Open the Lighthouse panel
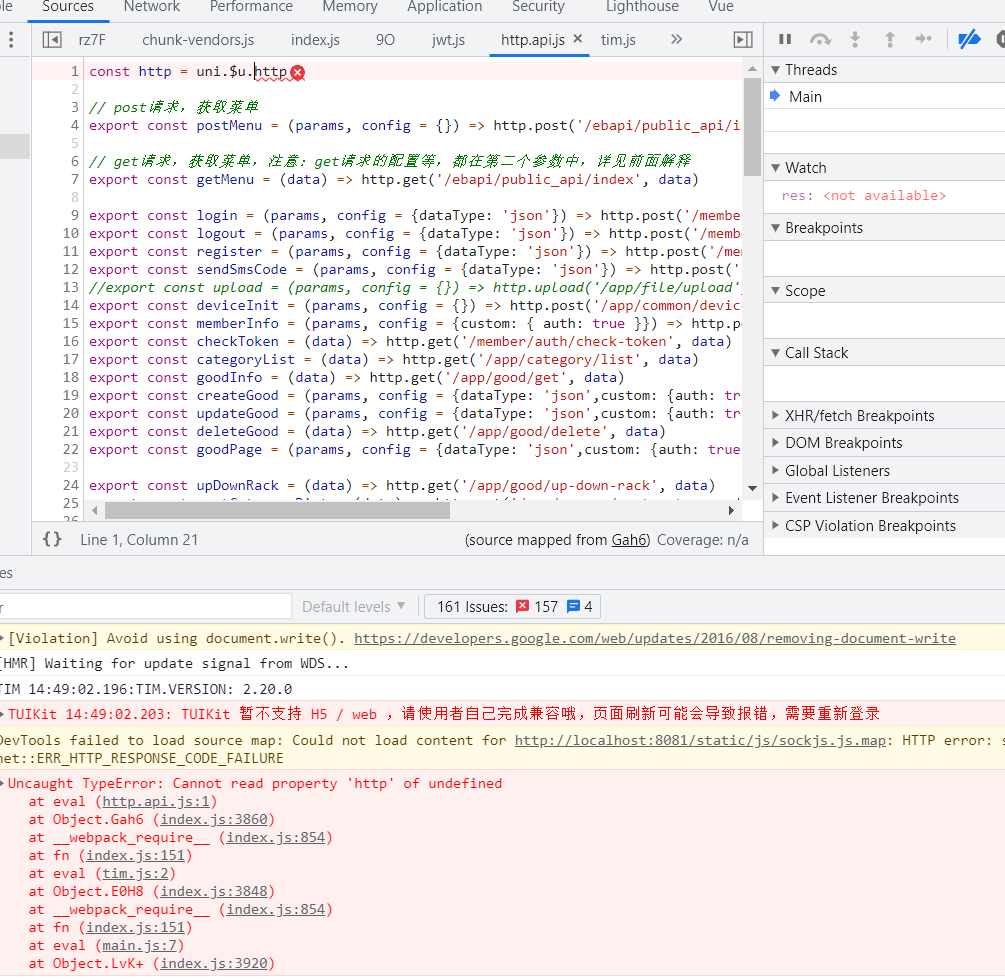 click(x=641, y=8)
